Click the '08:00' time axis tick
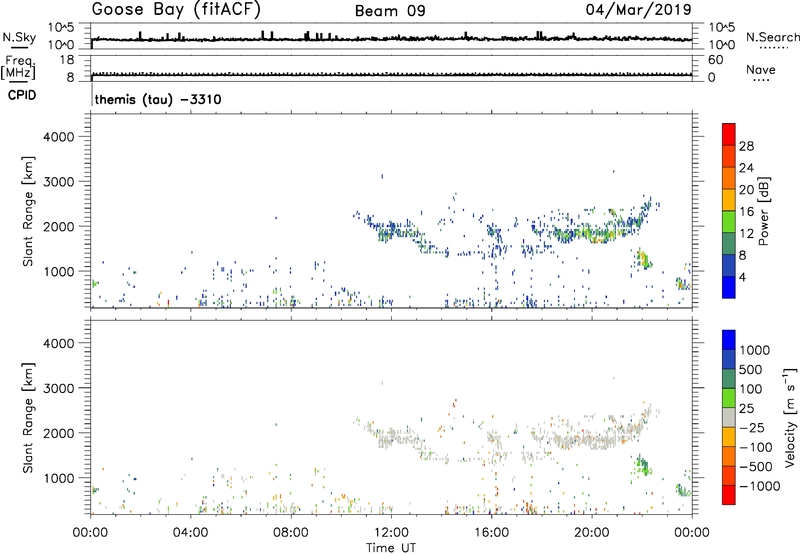 click(x=291, y=533)
